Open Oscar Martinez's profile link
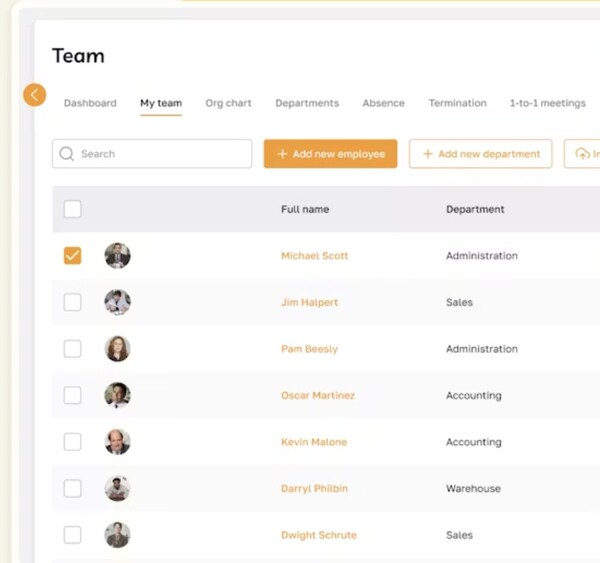Screen dimensions: 600x563 pyautogui.click(x=317, y=395)
